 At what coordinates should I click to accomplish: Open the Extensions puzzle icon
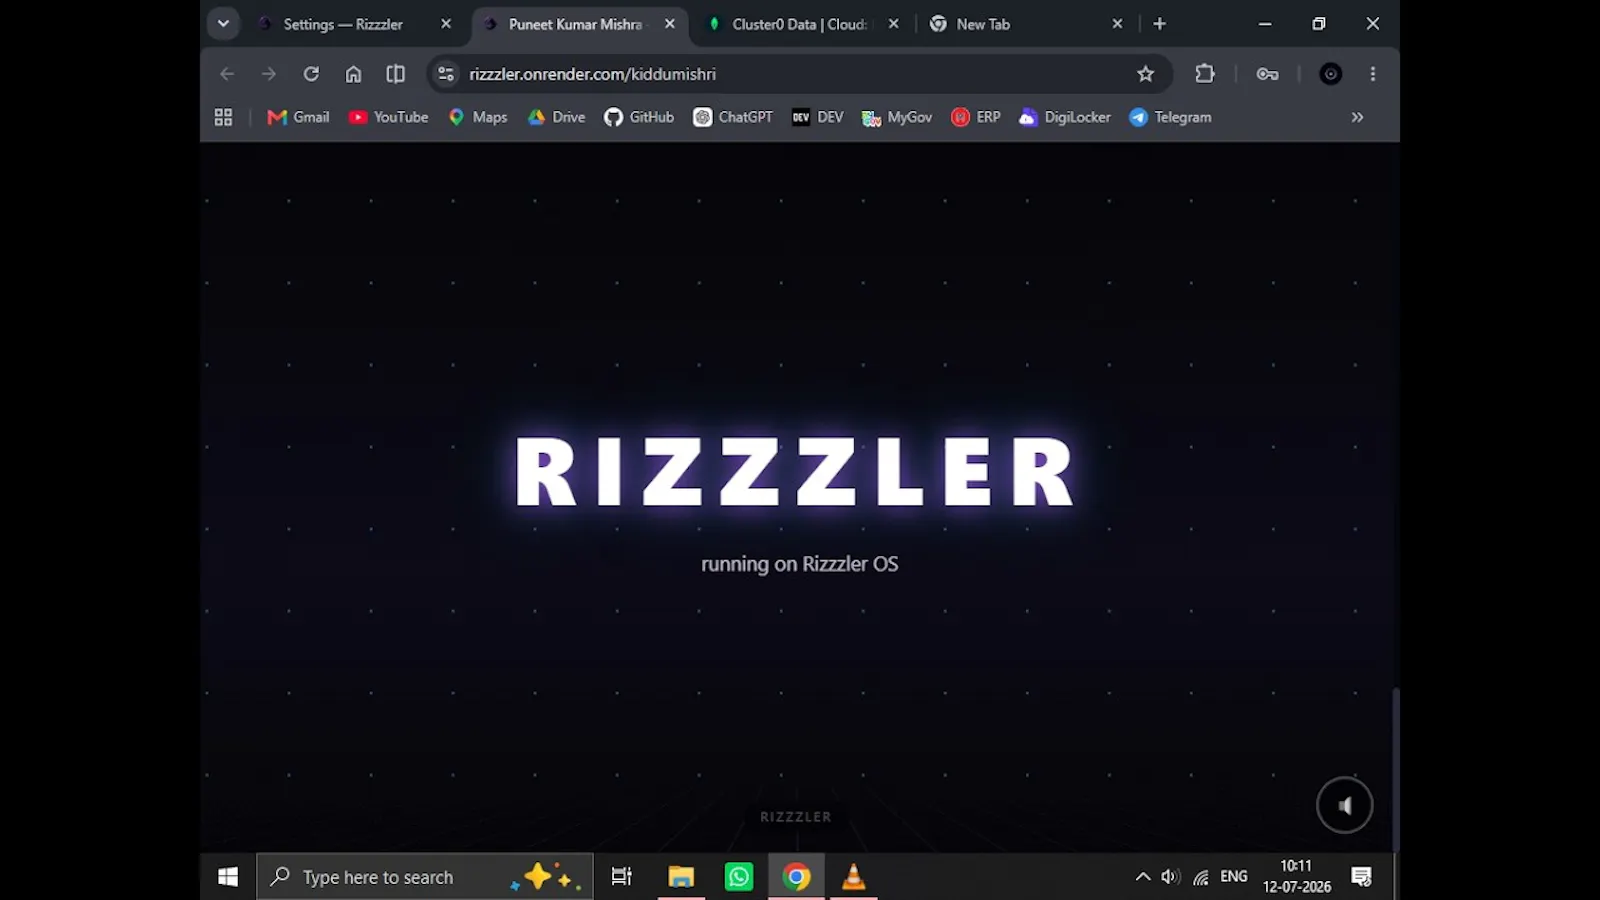click(x=1205, y=74)
